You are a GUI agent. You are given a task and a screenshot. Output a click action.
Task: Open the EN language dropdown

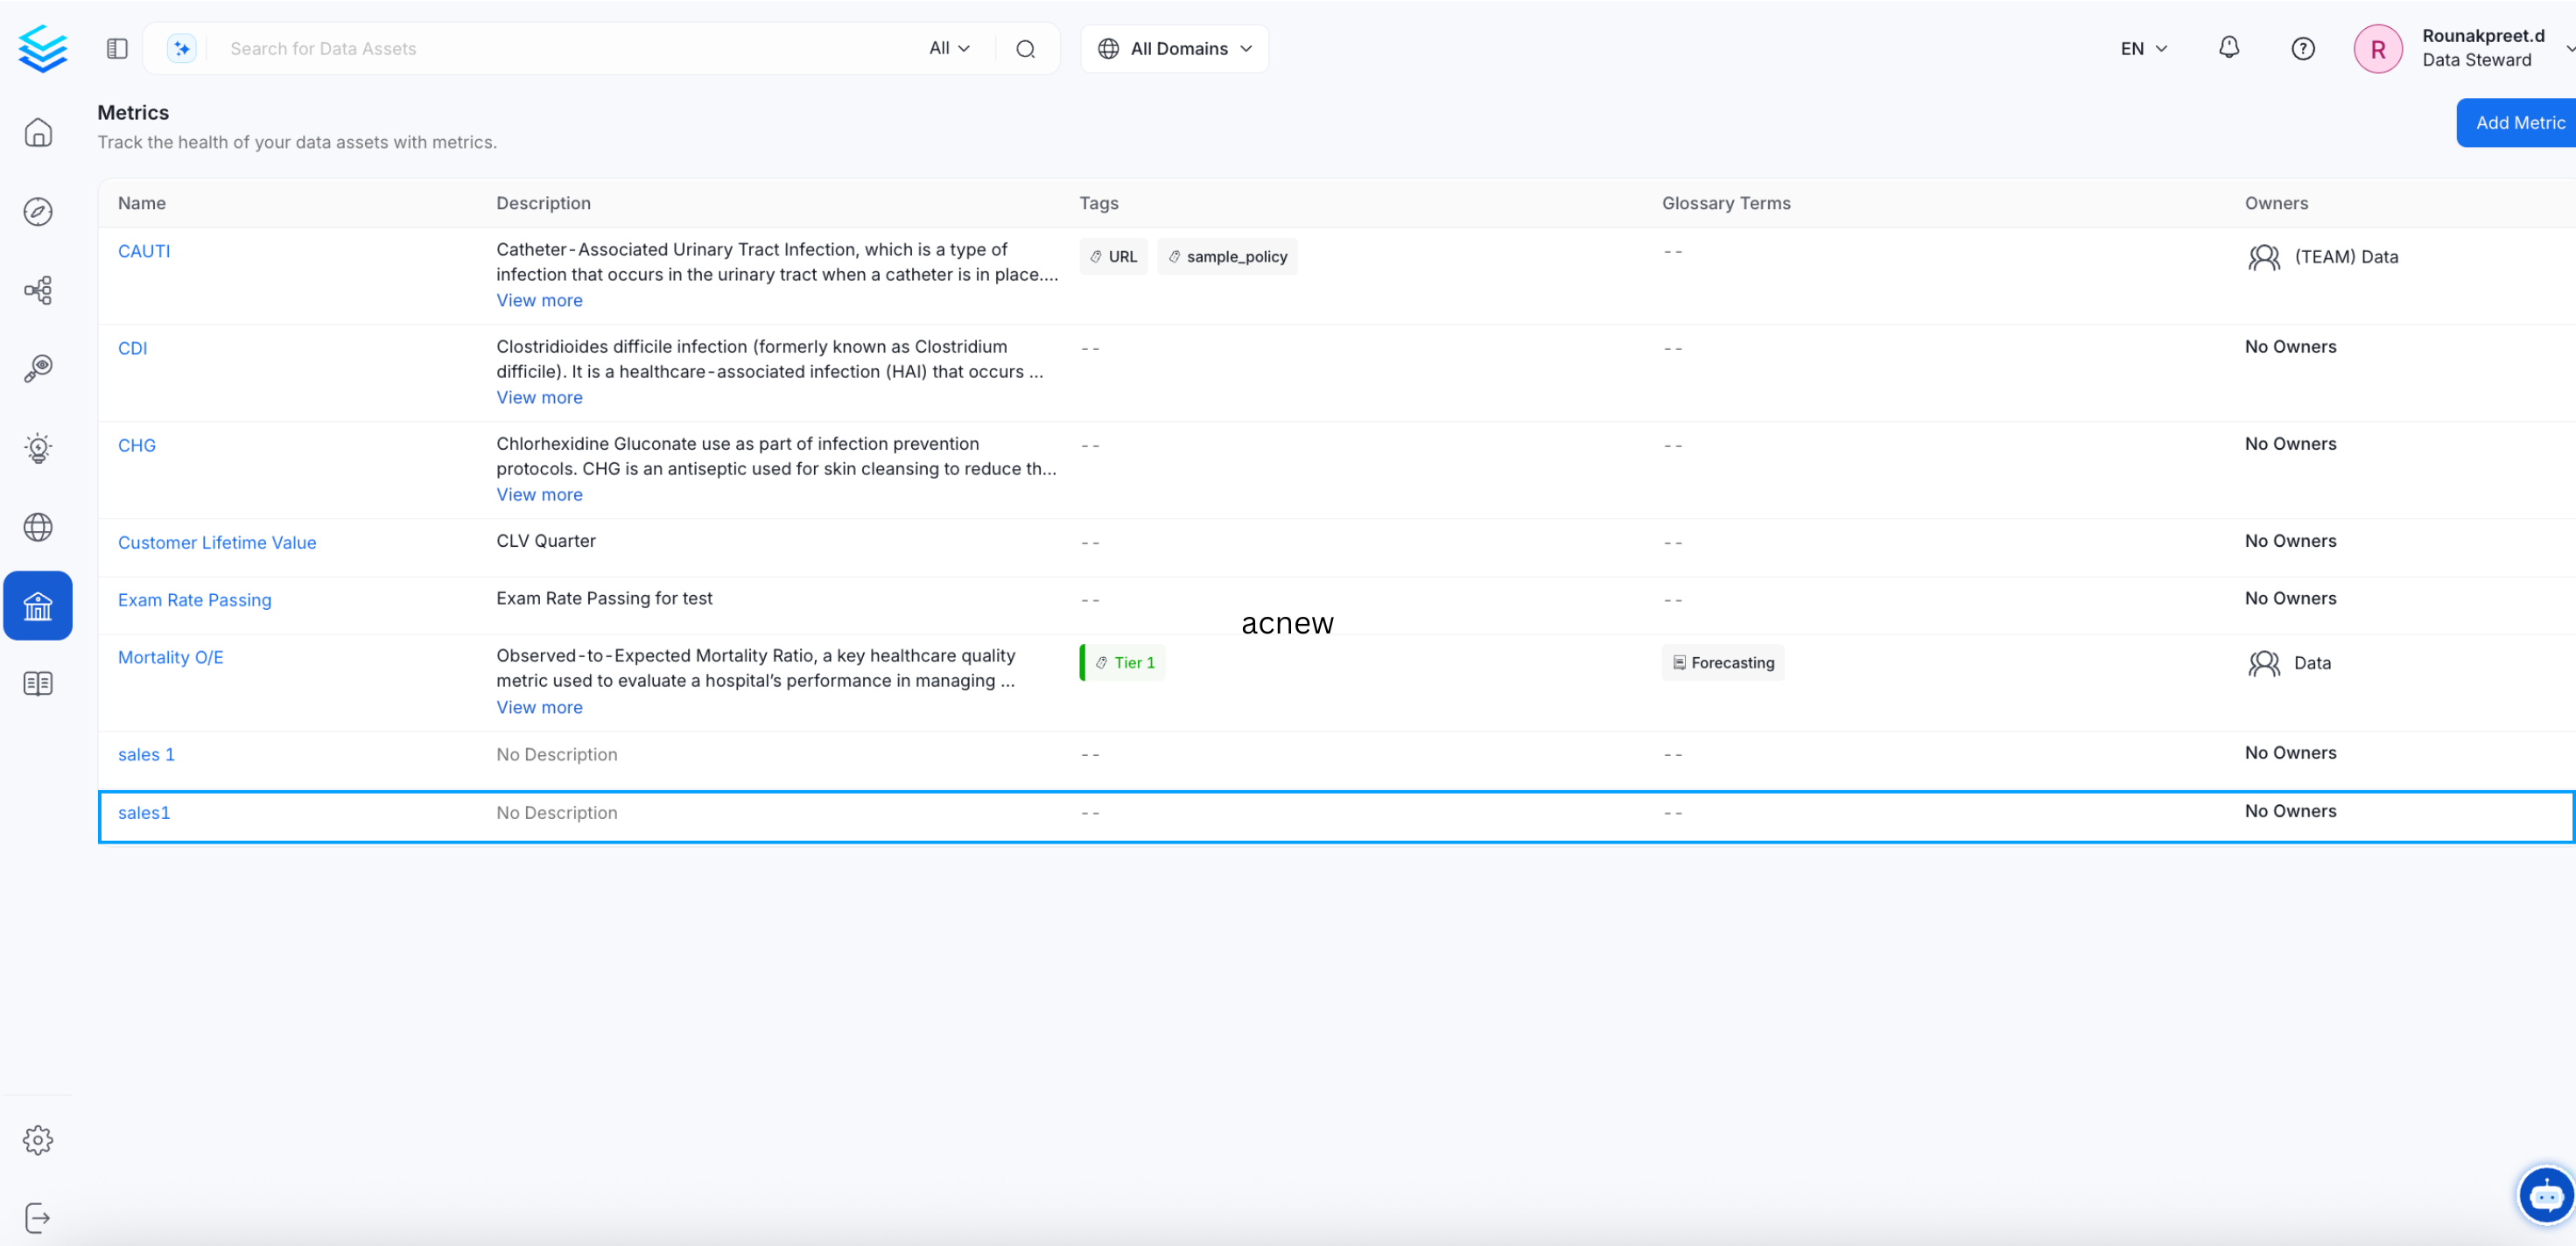(2143, 48)
